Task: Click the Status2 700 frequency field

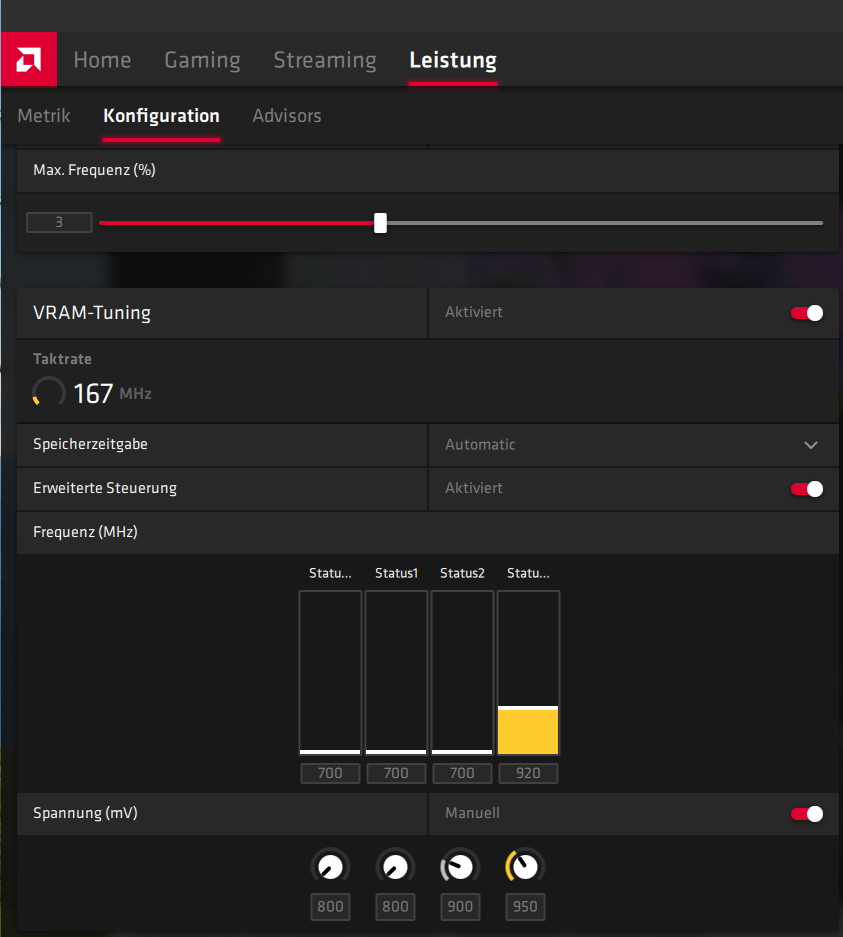Action: (462, 773)
